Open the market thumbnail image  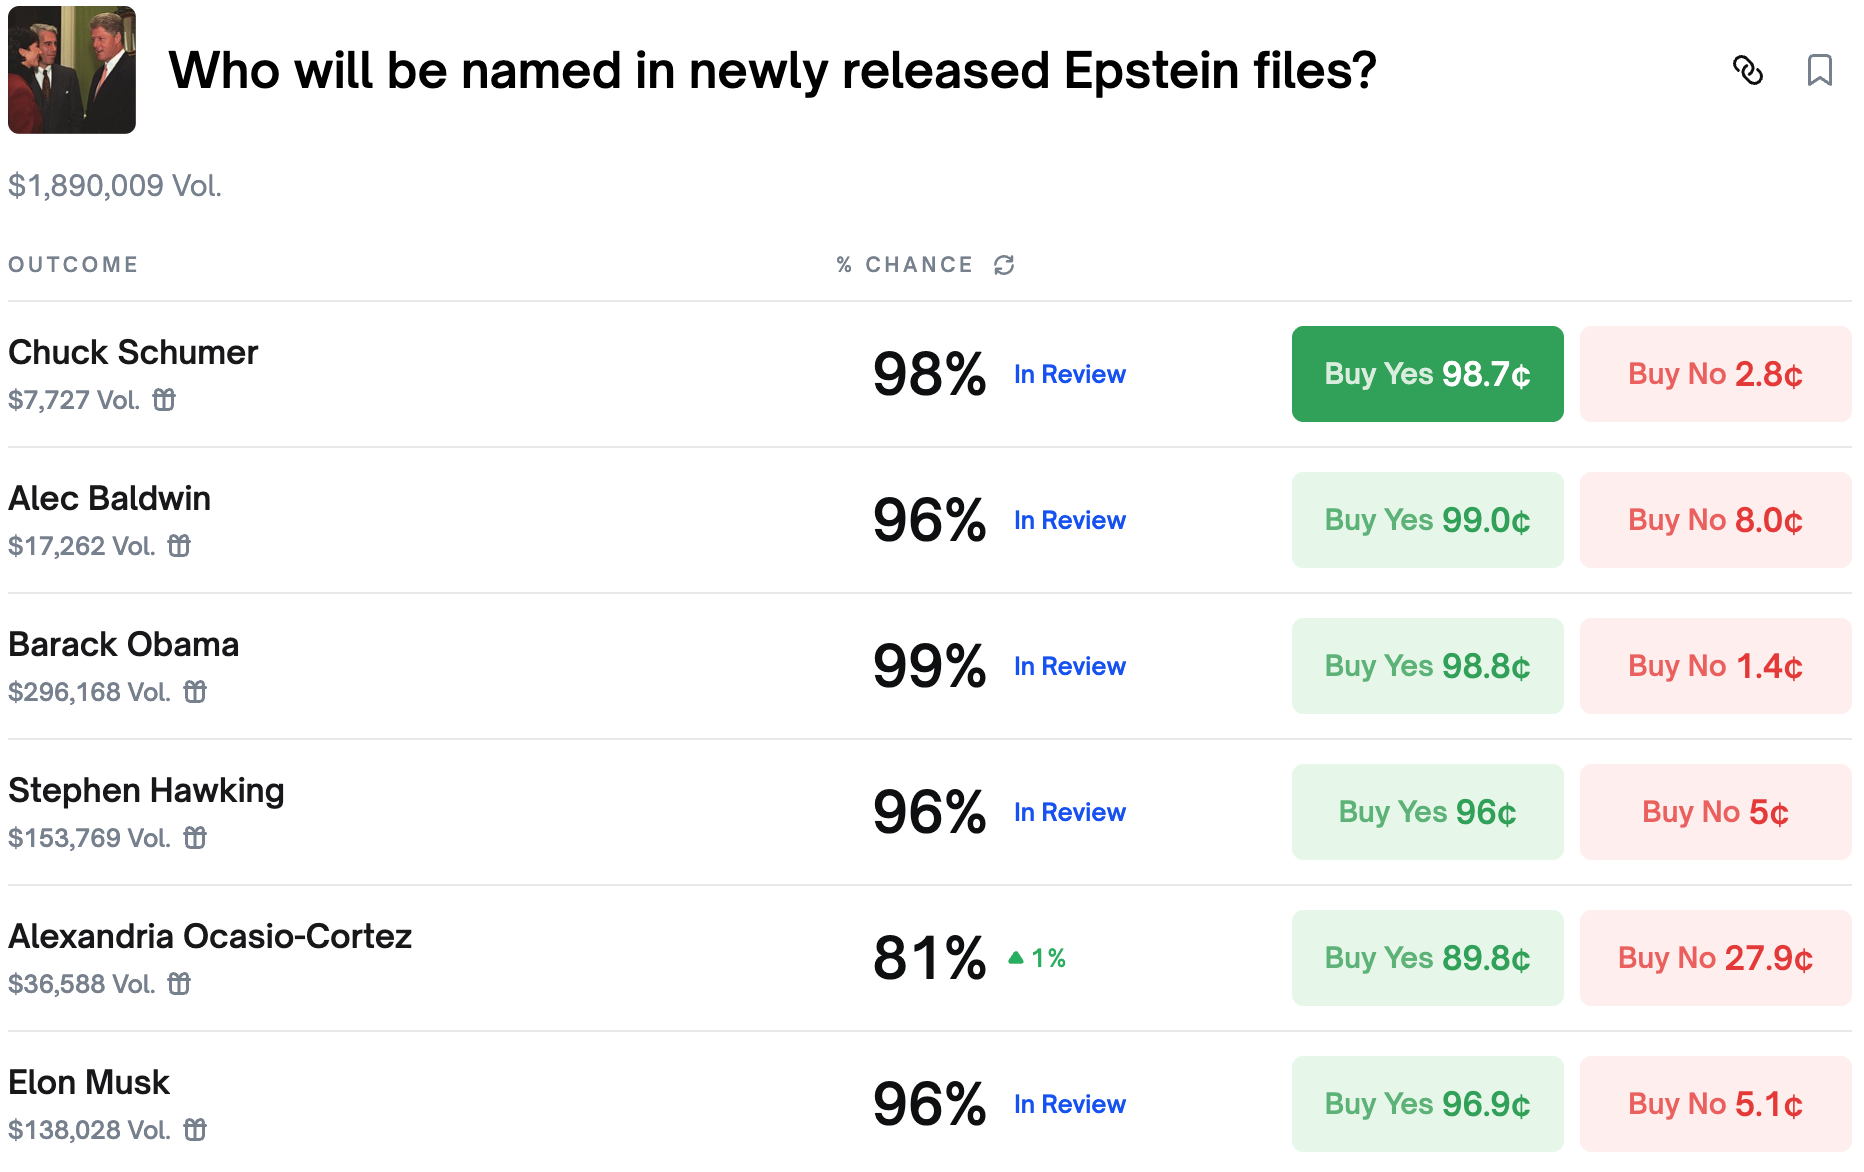click(x=72, y=70)
